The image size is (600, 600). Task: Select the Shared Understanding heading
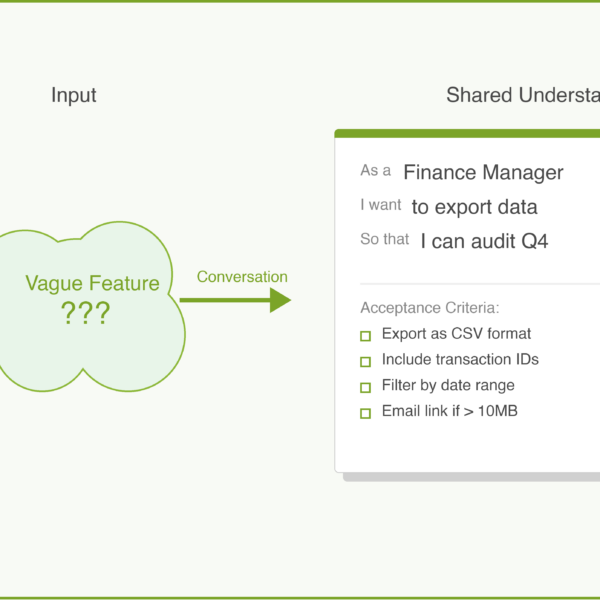pyautogui.click(x=522, y=96)
